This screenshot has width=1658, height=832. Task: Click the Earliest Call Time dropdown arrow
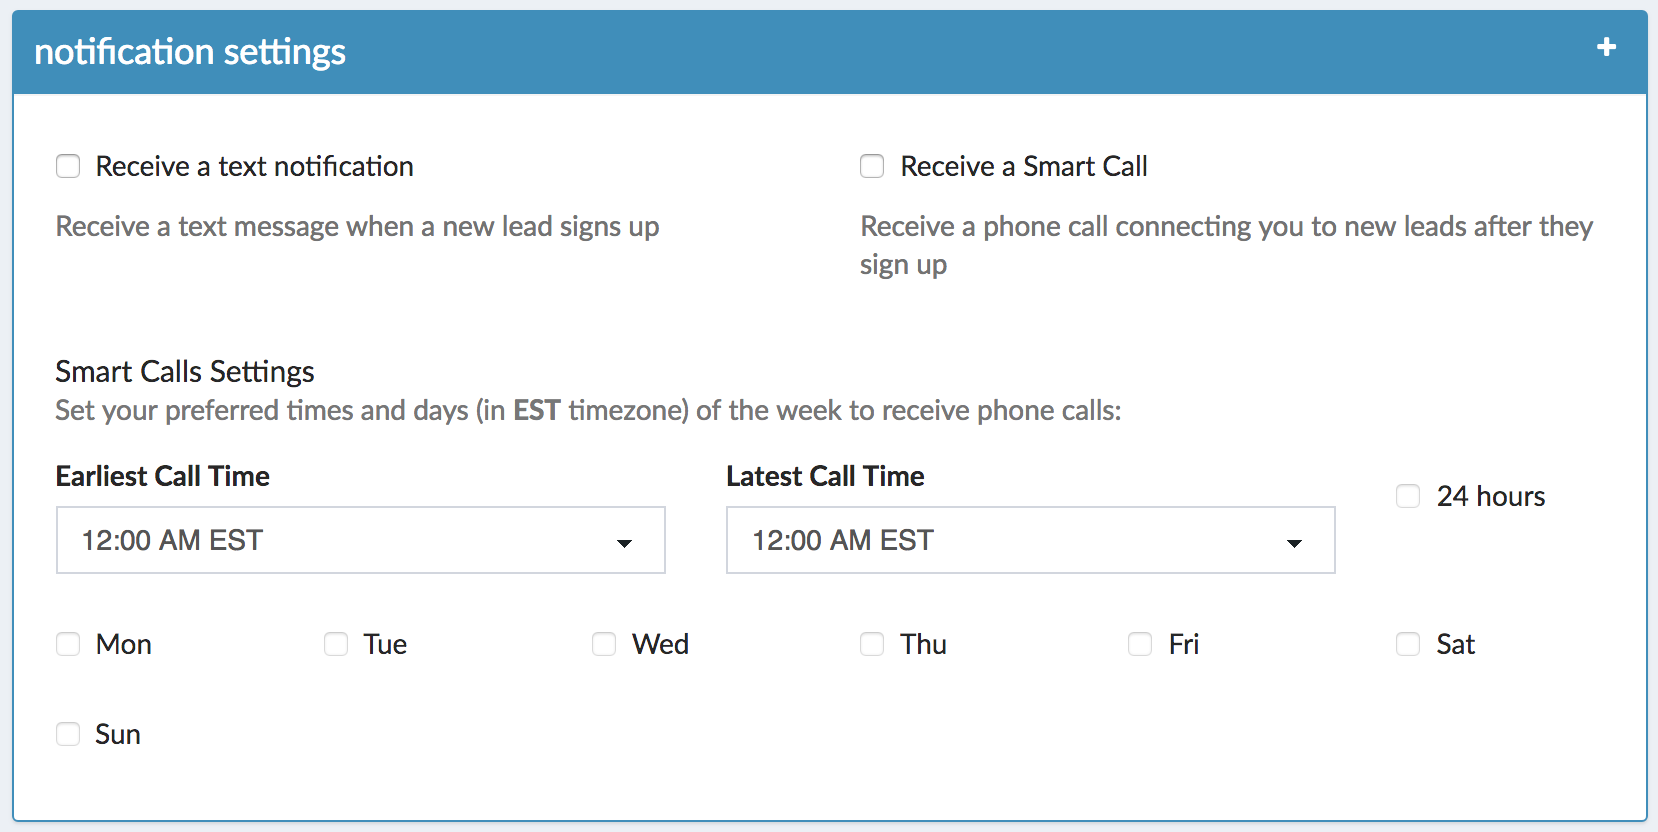point(624,543)
